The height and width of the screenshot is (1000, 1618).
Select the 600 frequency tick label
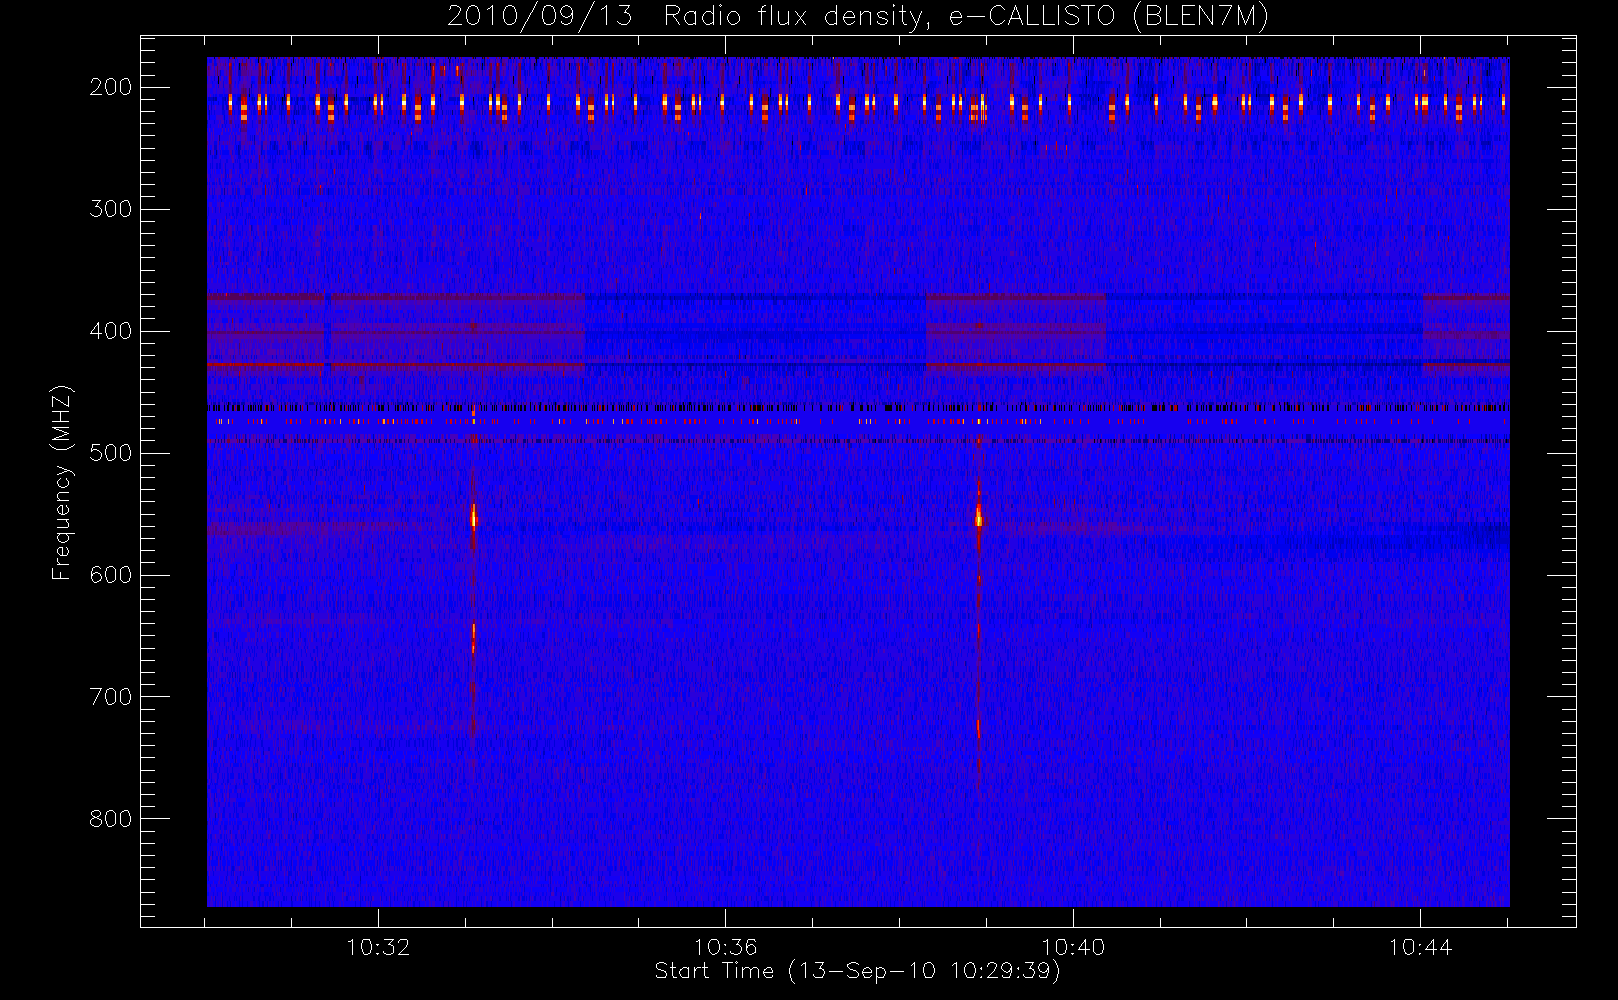coord(110,575)
